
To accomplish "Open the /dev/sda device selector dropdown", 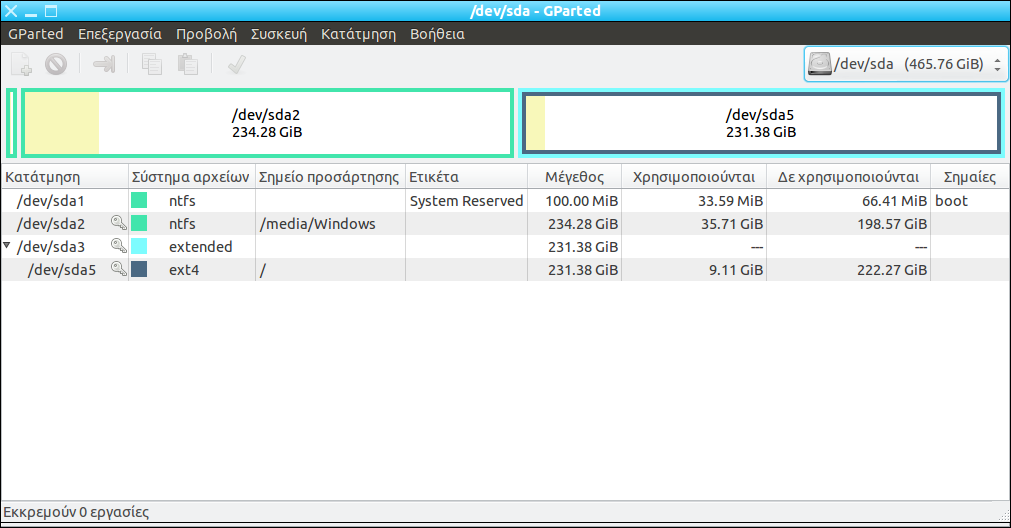I will 905,65.
